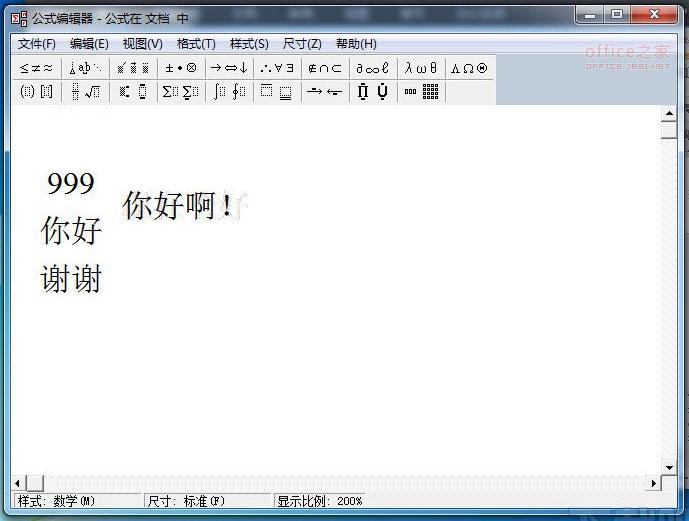Open the embellishments palette

point(133,68)
